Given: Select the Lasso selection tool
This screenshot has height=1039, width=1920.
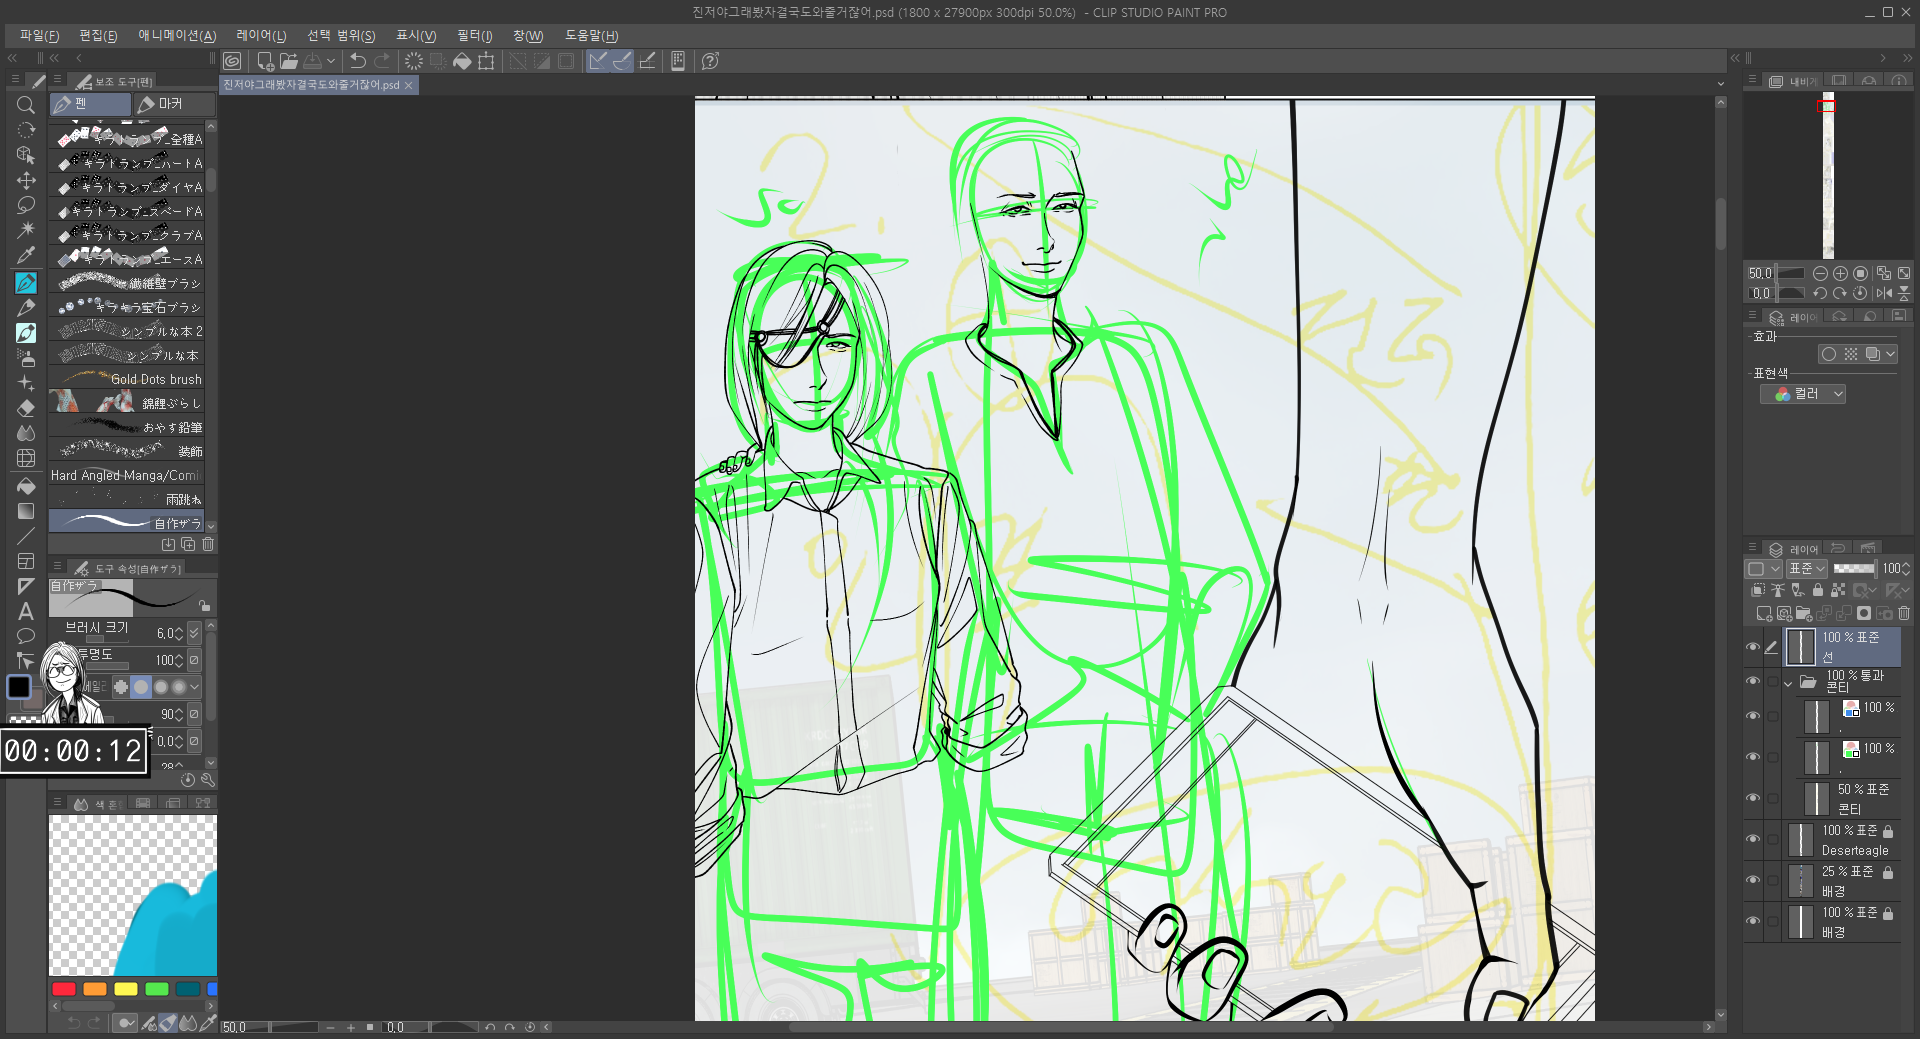Looking at the screenshot, I should point(26,206).
